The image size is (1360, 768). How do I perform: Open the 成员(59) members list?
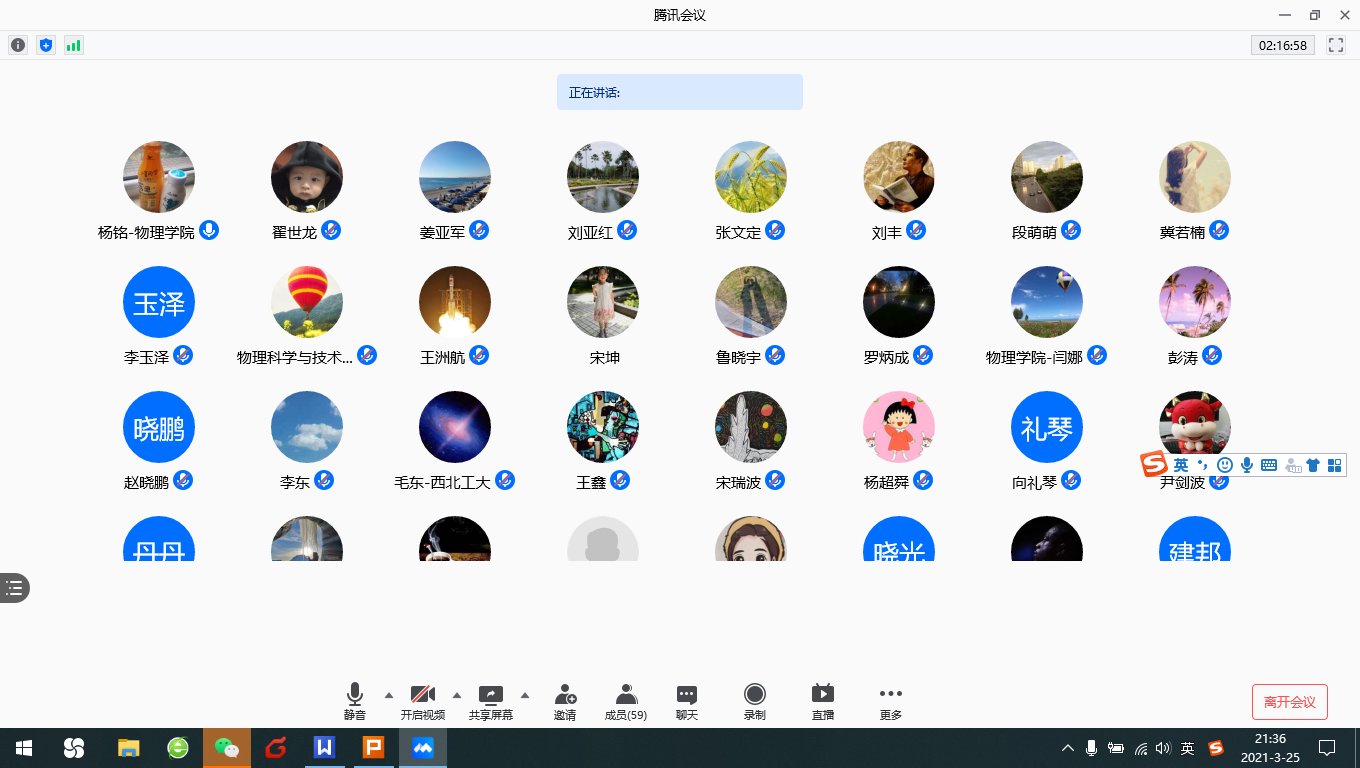pos(626,701)
